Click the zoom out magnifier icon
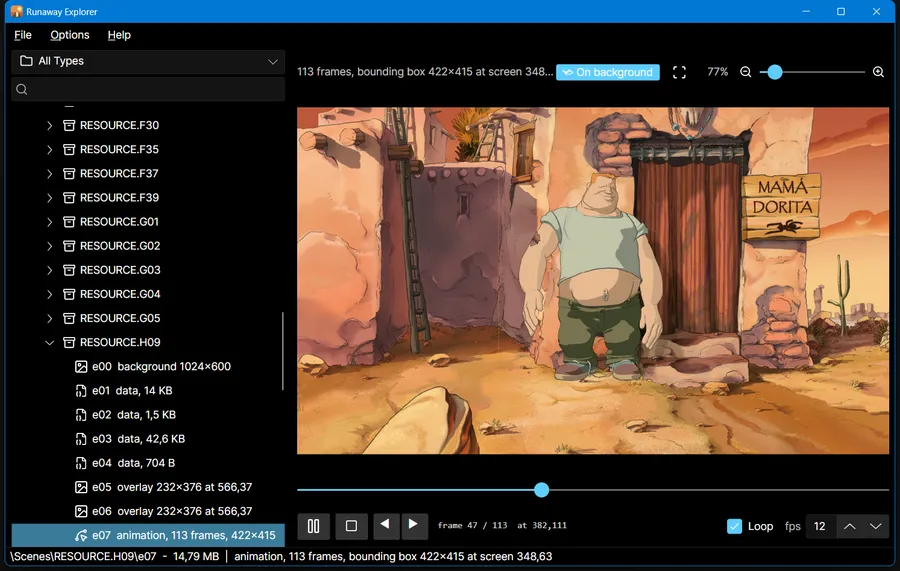 (x=746, y=72)
